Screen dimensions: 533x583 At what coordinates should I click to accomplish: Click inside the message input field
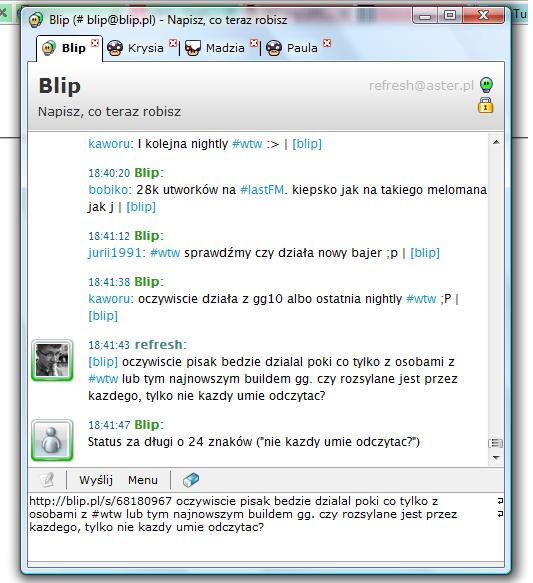coord(266,527)
